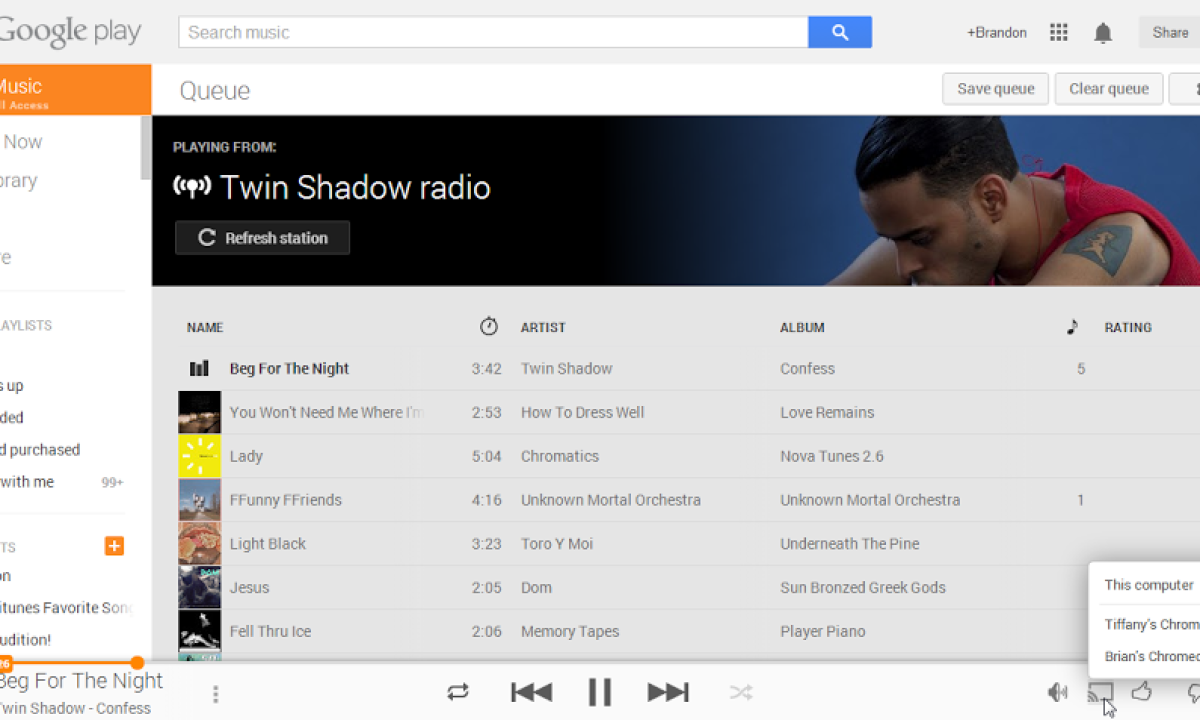This screenshot has height=720, width=1200.
Task: Click the Confess album link
Action: (807, 368)
